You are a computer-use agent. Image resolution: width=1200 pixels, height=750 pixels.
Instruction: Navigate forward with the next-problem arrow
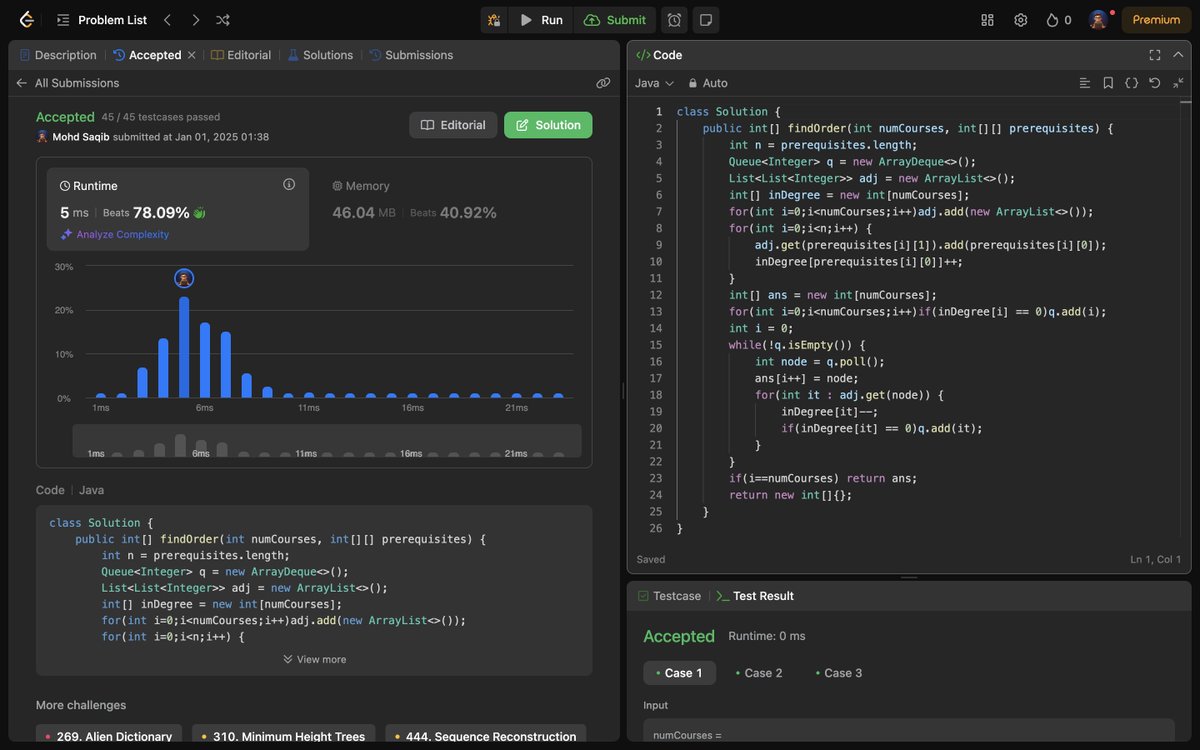point(194,19)
